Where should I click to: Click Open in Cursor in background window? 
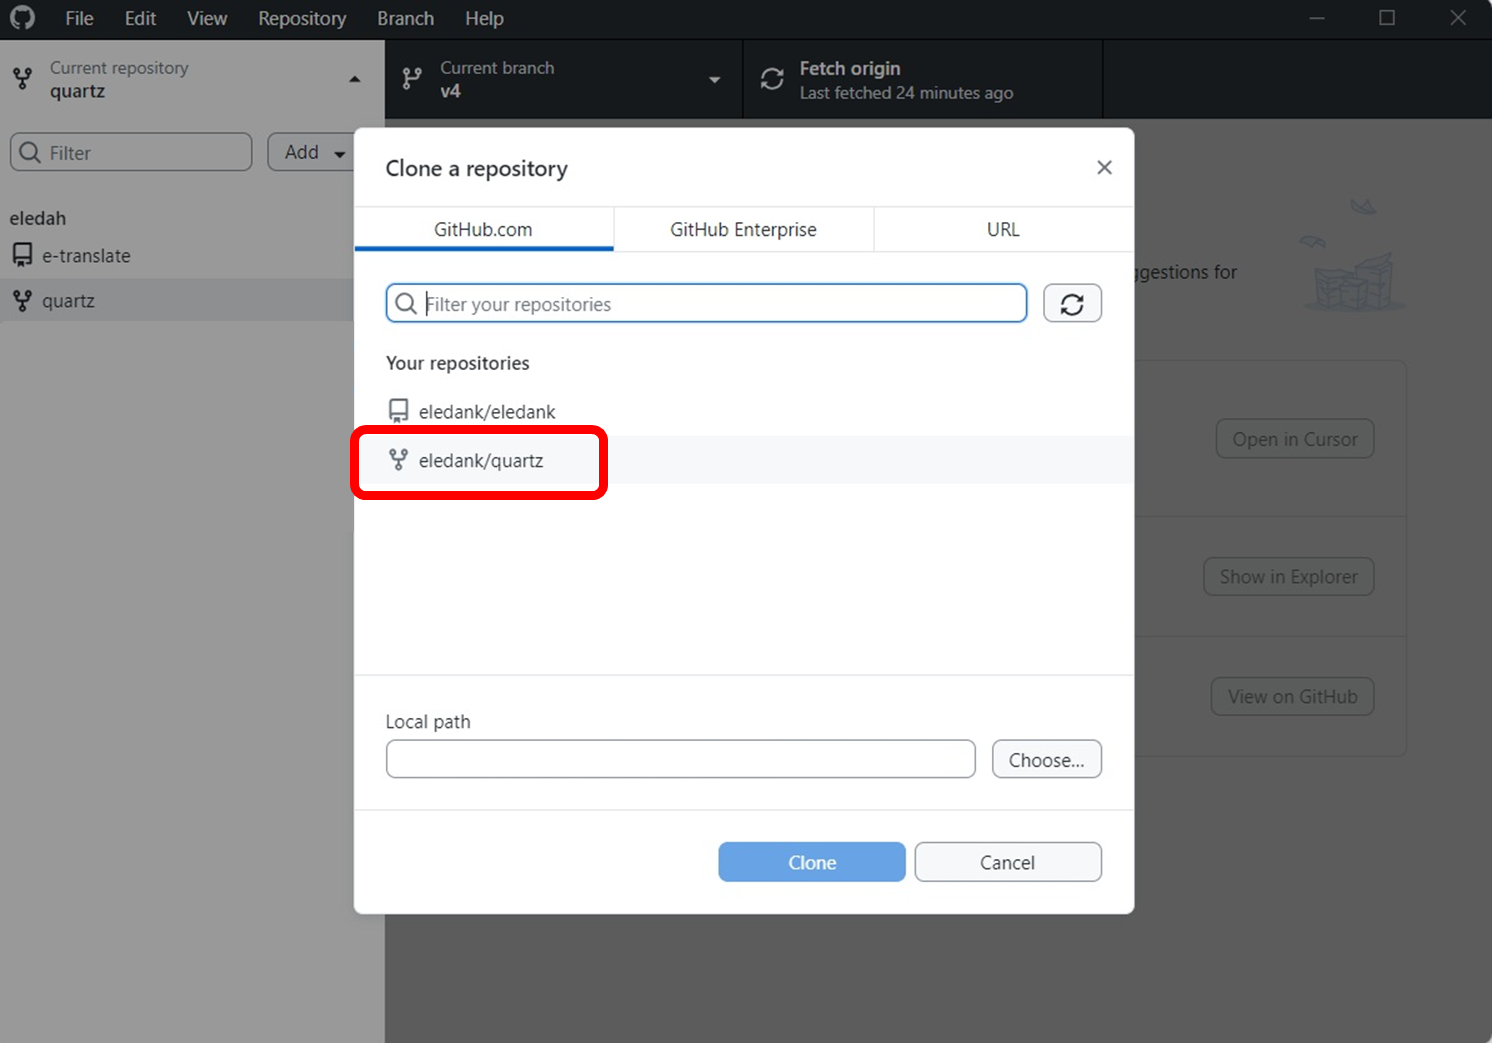click(1295, 439)
